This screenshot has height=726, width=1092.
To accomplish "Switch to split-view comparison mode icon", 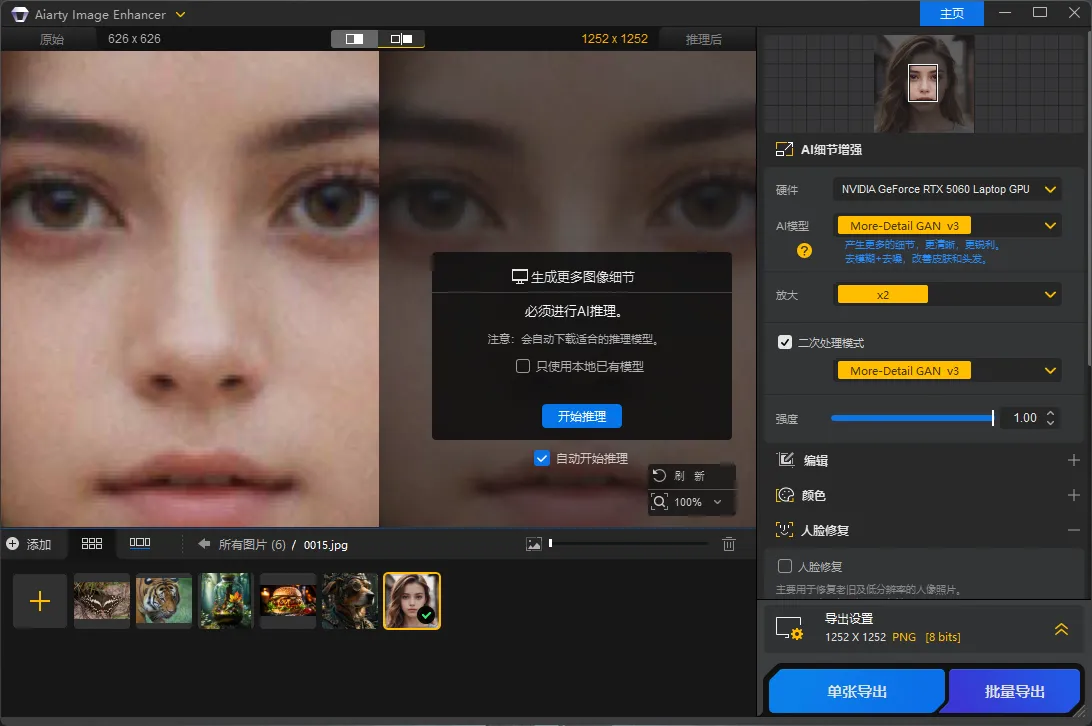I will (x=402, y=39).
